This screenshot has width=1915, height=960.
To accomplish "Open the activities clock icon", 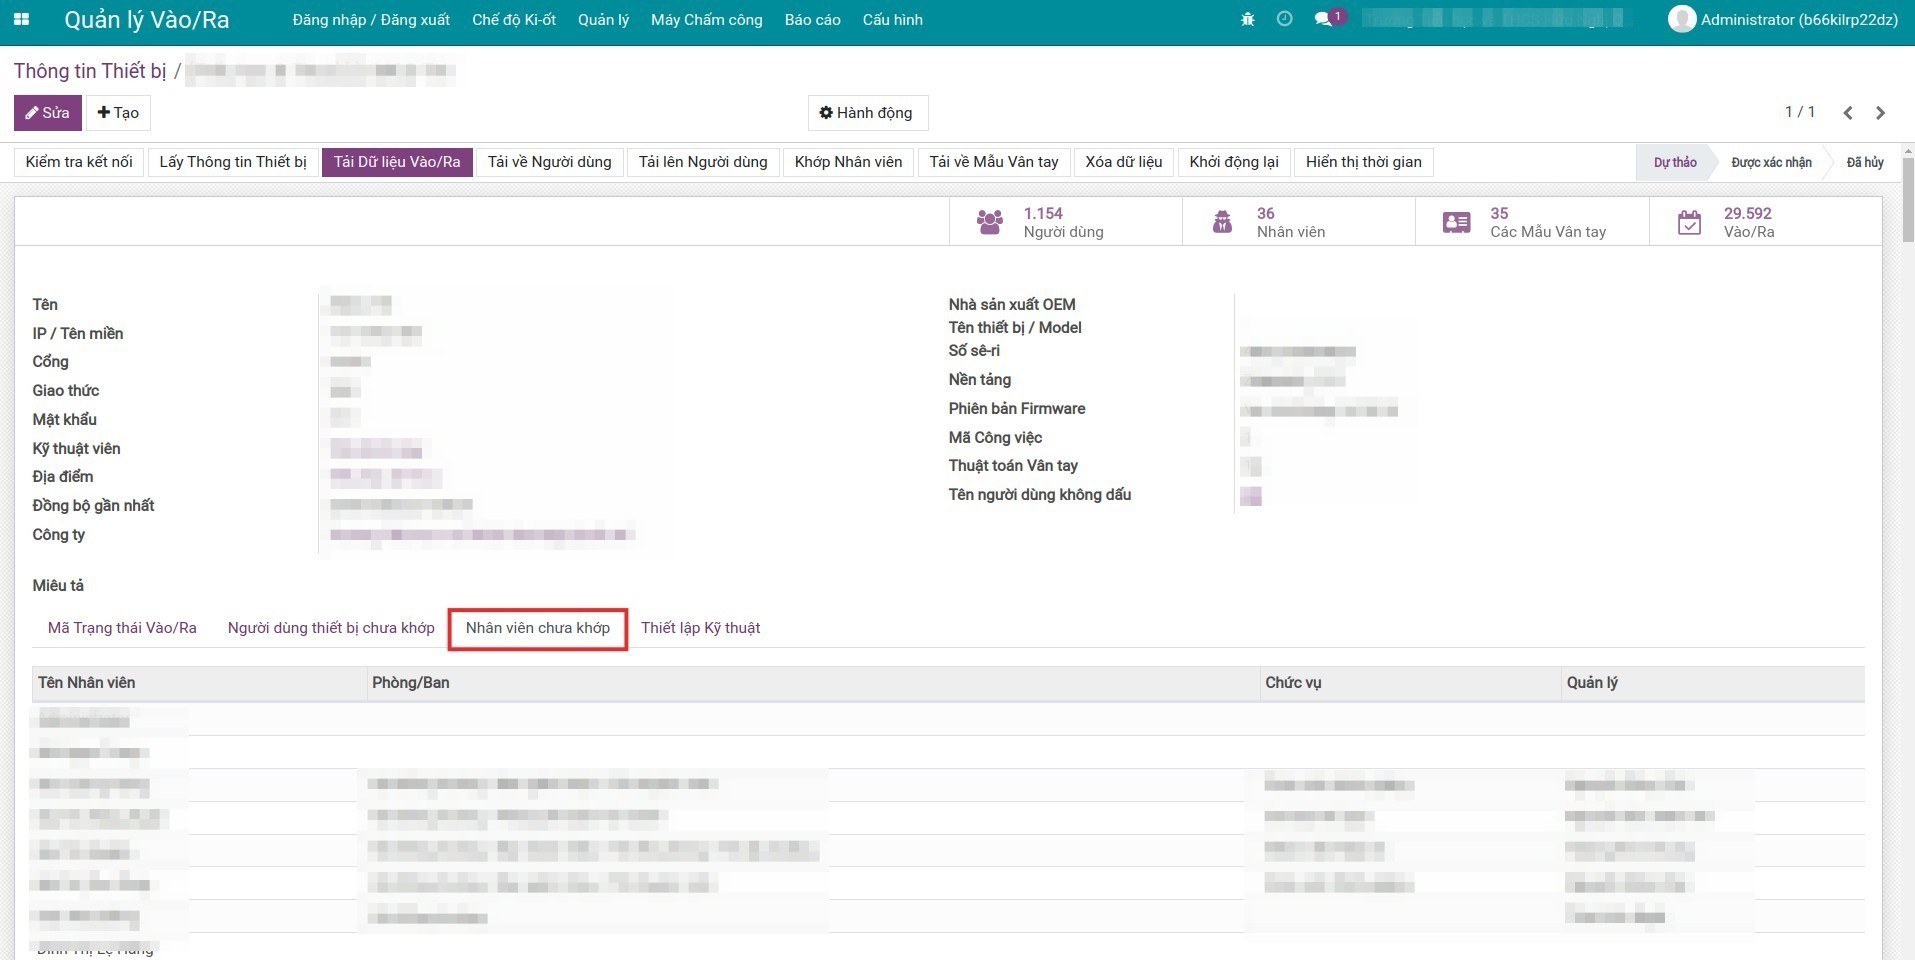I will (1285, 19).
